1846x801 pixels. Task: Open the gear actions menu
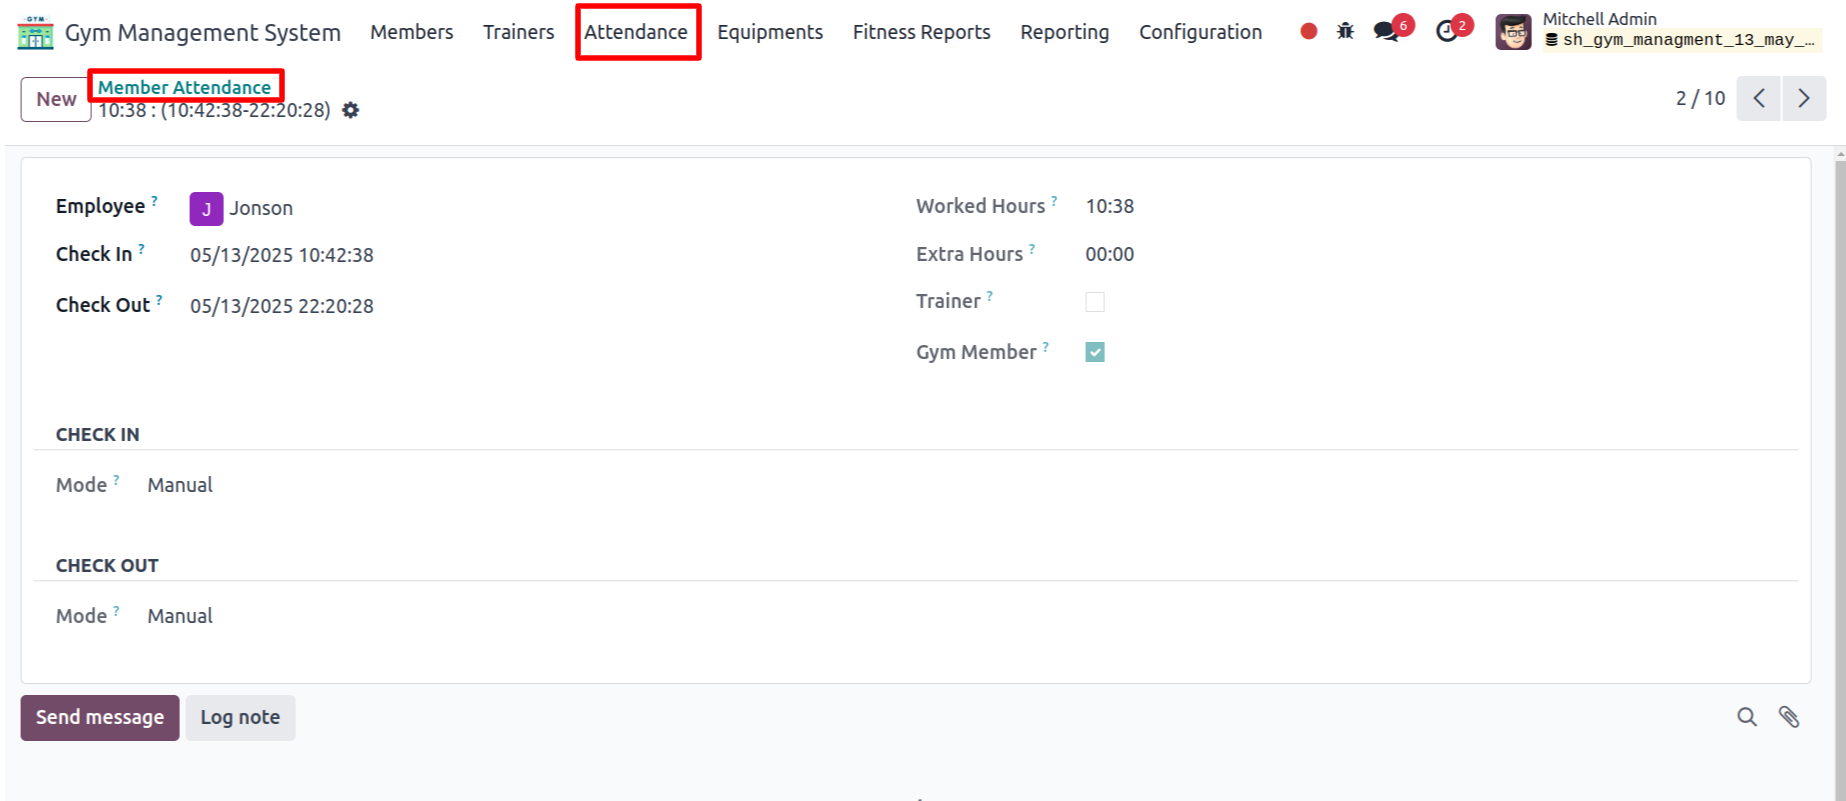pos(350,110)
